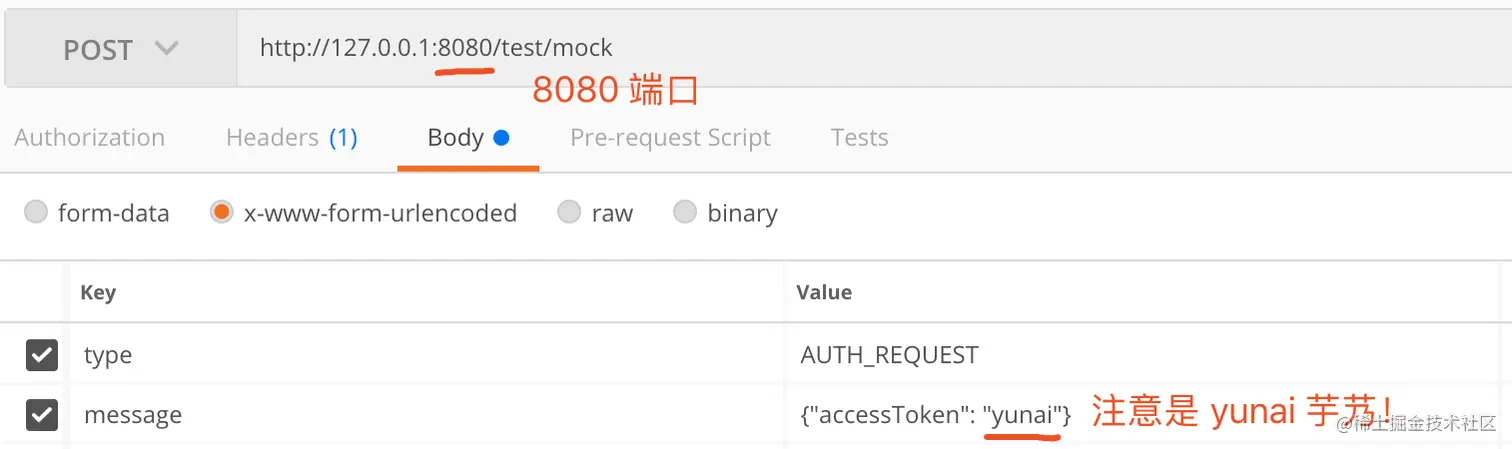Switch to the Authorization tab
The width and height of the screenshot is (1512, 449).
tap(90, 137)
